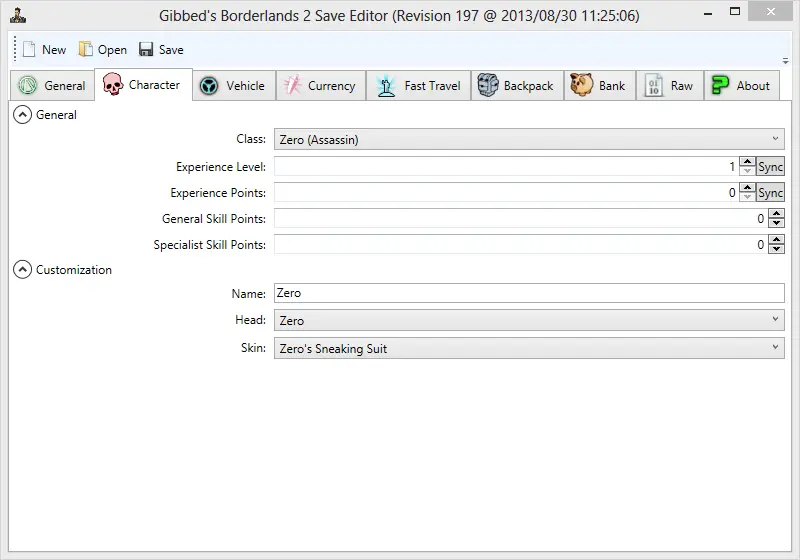Open the Currency tab icon
Screen dimensions: 800x560
click(x=291, y=86)
